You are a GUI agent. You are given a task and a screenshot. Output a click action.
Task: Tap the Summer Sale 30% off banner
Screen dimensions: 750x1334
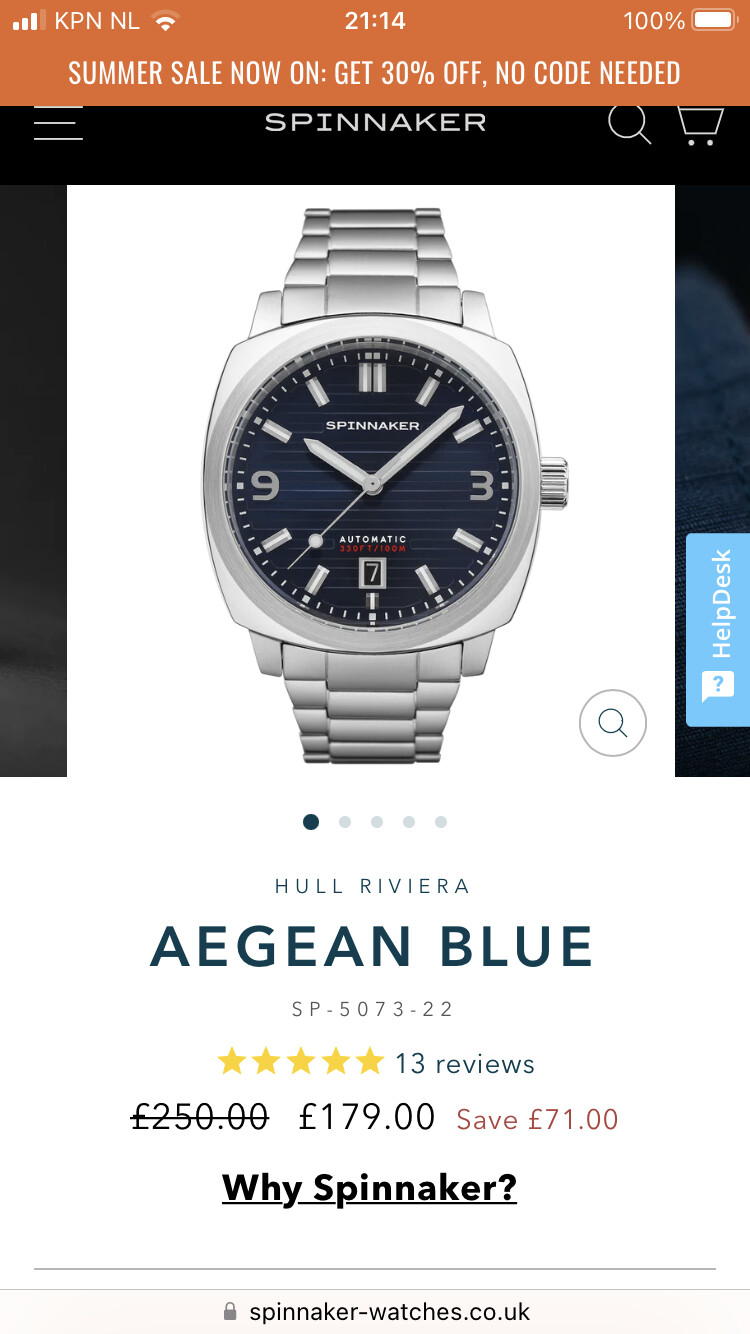point(375,73)
